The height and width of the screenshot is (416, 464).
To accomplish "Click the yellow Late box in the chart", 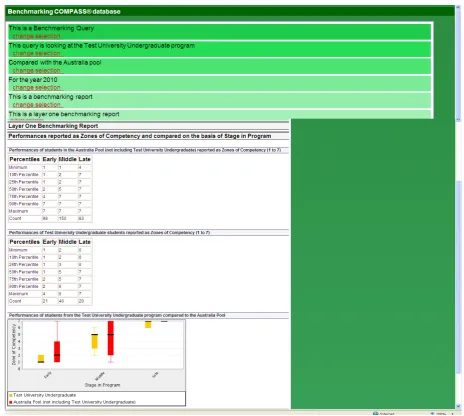I will point(148,324).
